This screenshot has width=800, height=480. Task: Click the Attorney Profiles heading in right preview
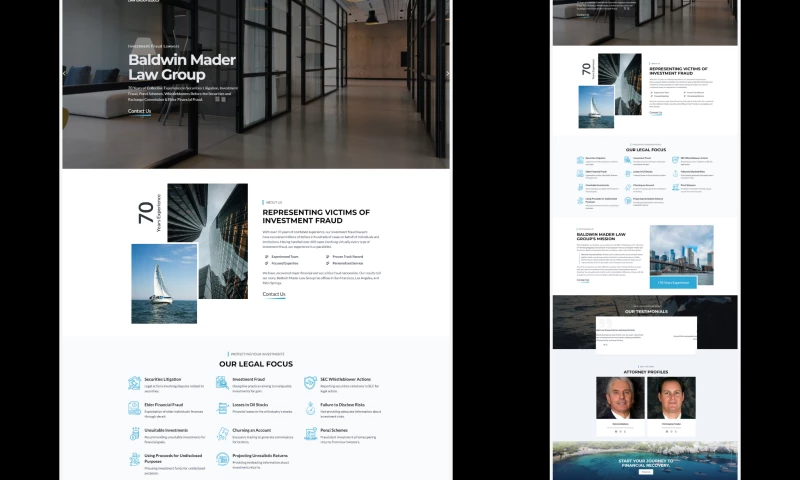point(645,372)
